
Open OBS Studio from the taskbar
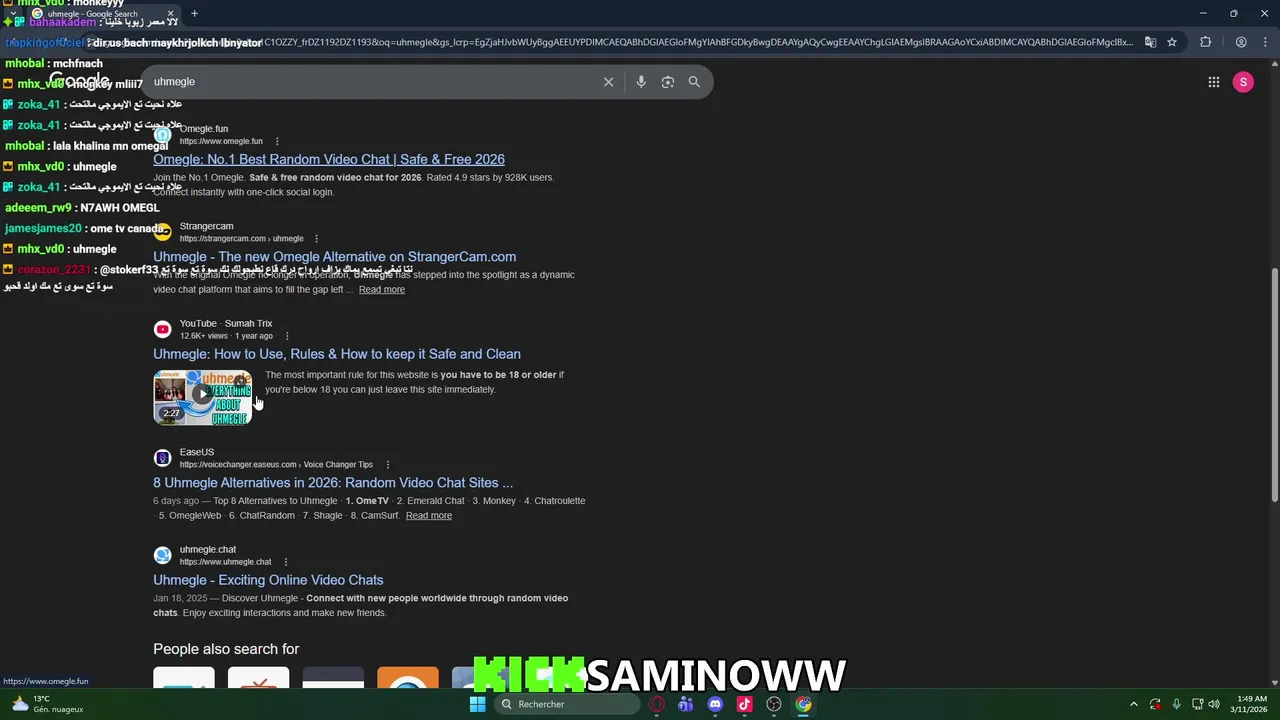coord(774,704)
